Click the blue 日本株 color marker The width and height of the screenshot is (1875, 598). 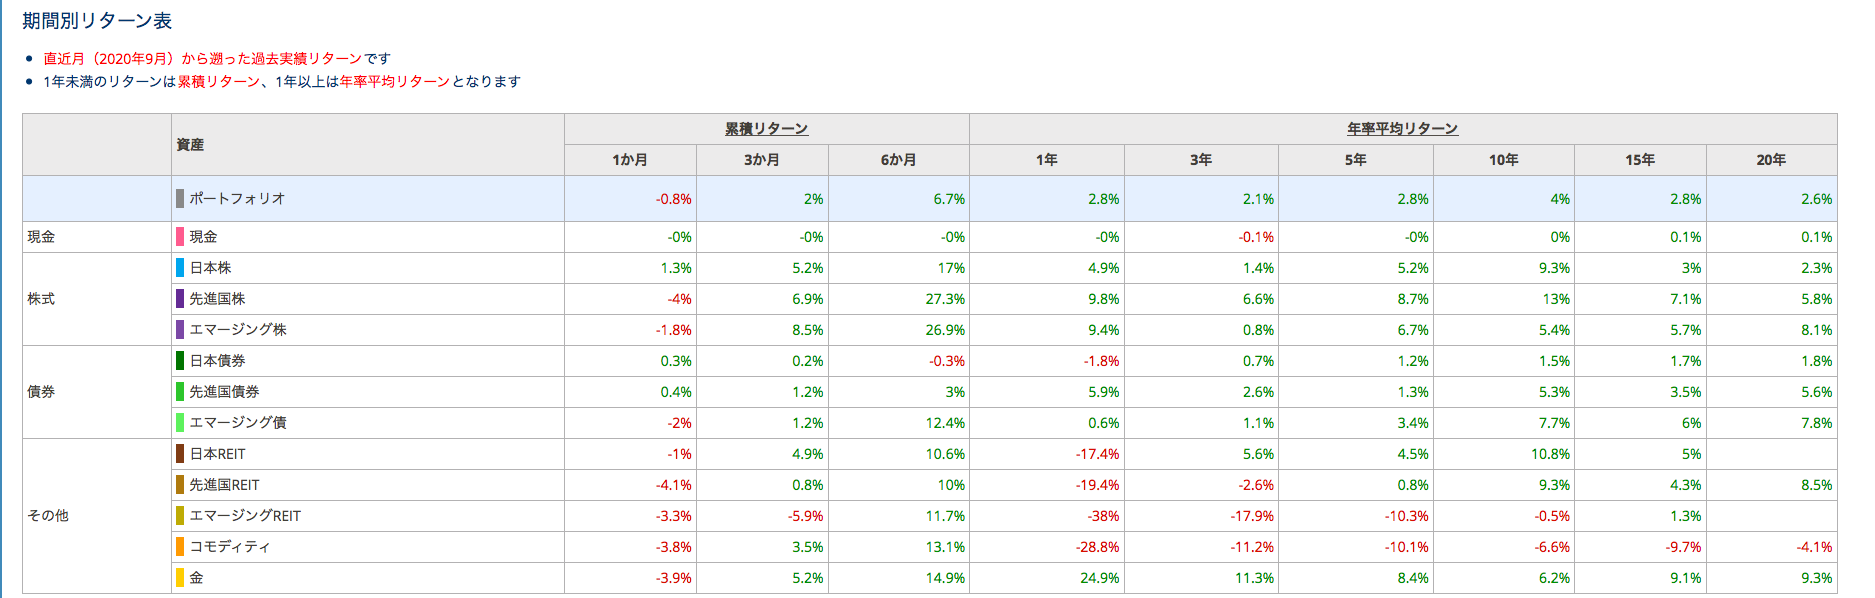[x=180, y=268]
